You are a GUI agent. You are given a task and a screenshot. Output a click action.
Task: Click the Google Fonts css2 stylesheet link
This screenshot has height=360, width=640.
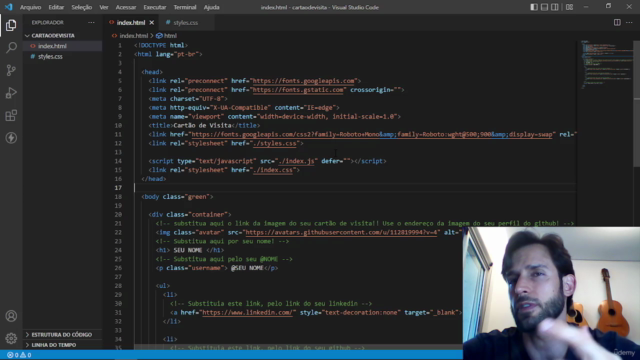pyautogui.click(x=372, y=134)
